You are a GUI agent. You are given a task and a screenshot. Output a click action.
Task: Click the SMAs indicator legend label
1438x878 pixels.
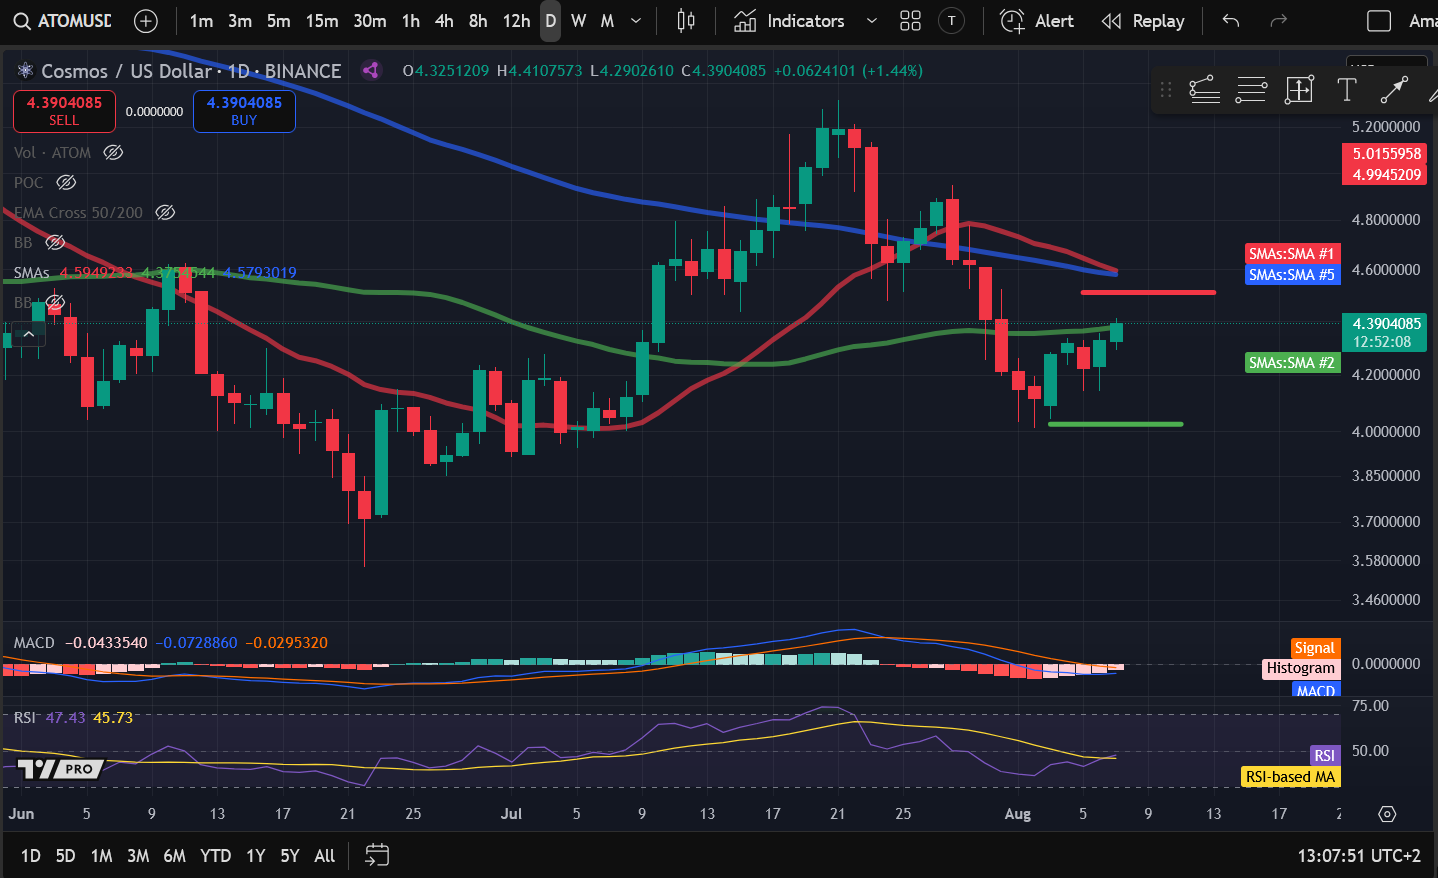pos(32,272)
